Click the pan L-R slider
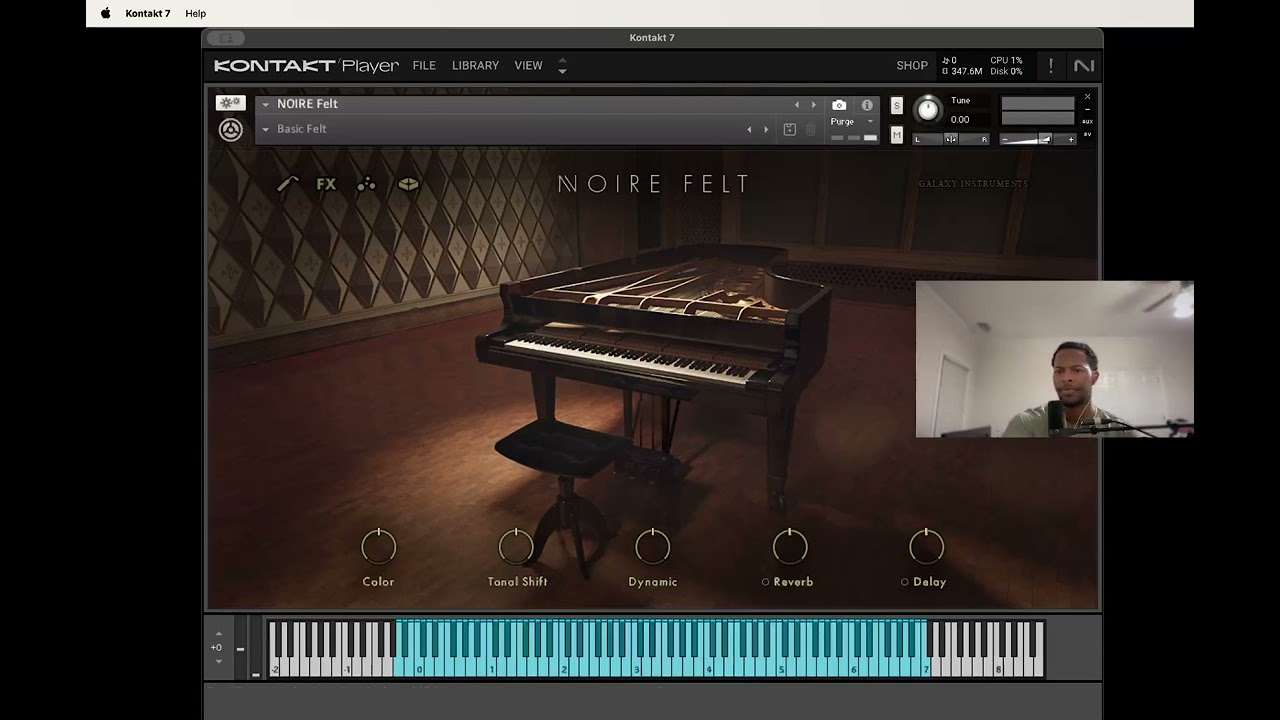This screenshot has height=720, width=1280. coord(951,139)
